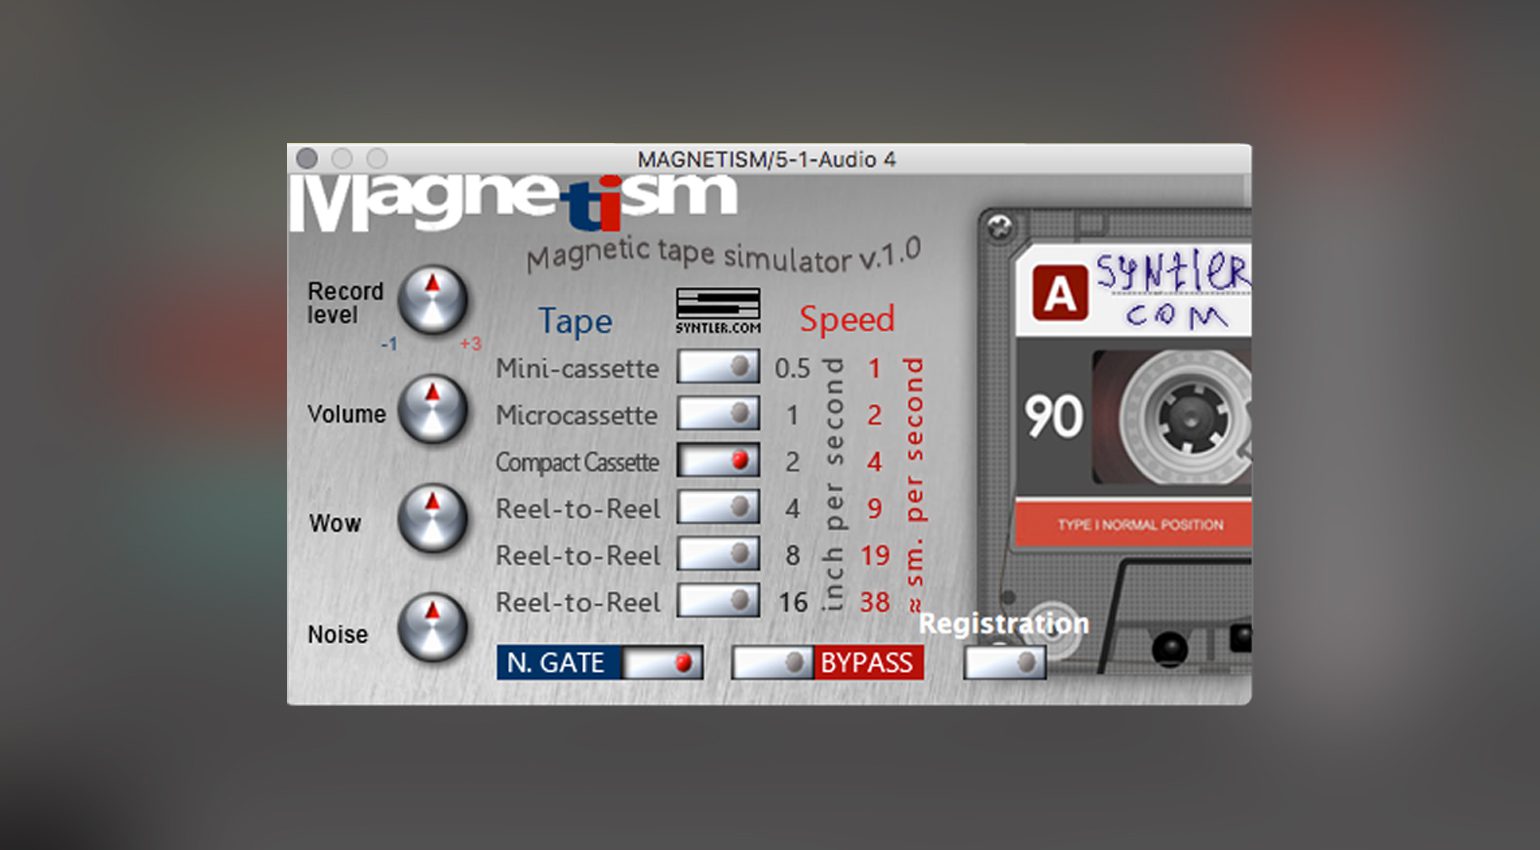This screenshot has width=1540, height=850.
Task: Enable the 4 inch per second Reel-to-Reel switch
Action: [x=718, y=507]
